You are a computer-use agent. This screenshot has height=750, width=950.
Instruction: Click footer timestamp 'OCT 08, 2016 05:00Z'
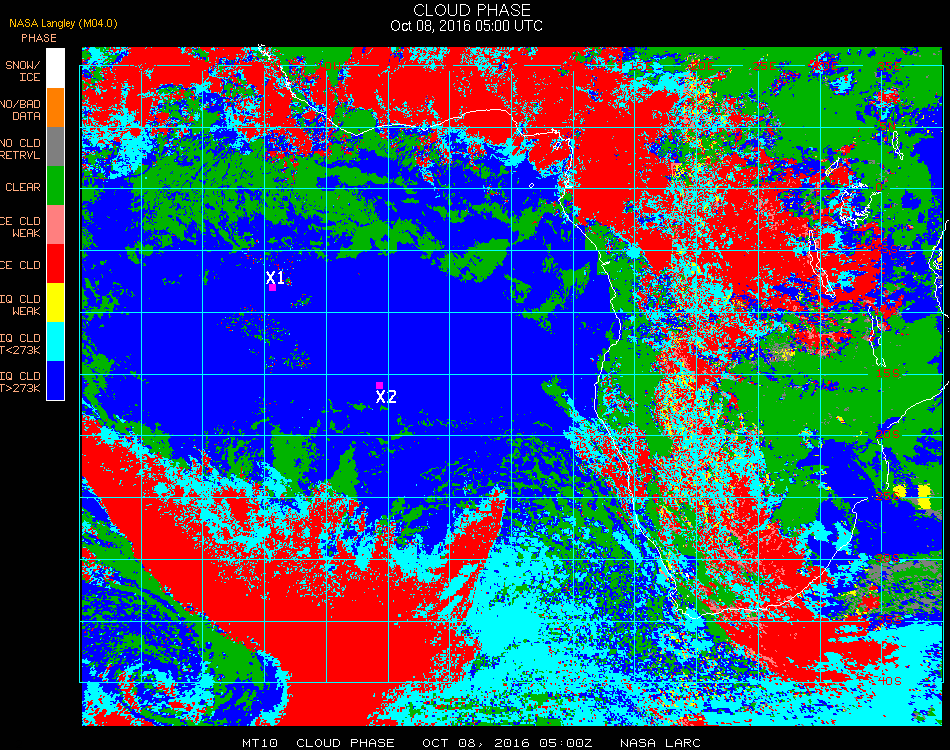507,743
